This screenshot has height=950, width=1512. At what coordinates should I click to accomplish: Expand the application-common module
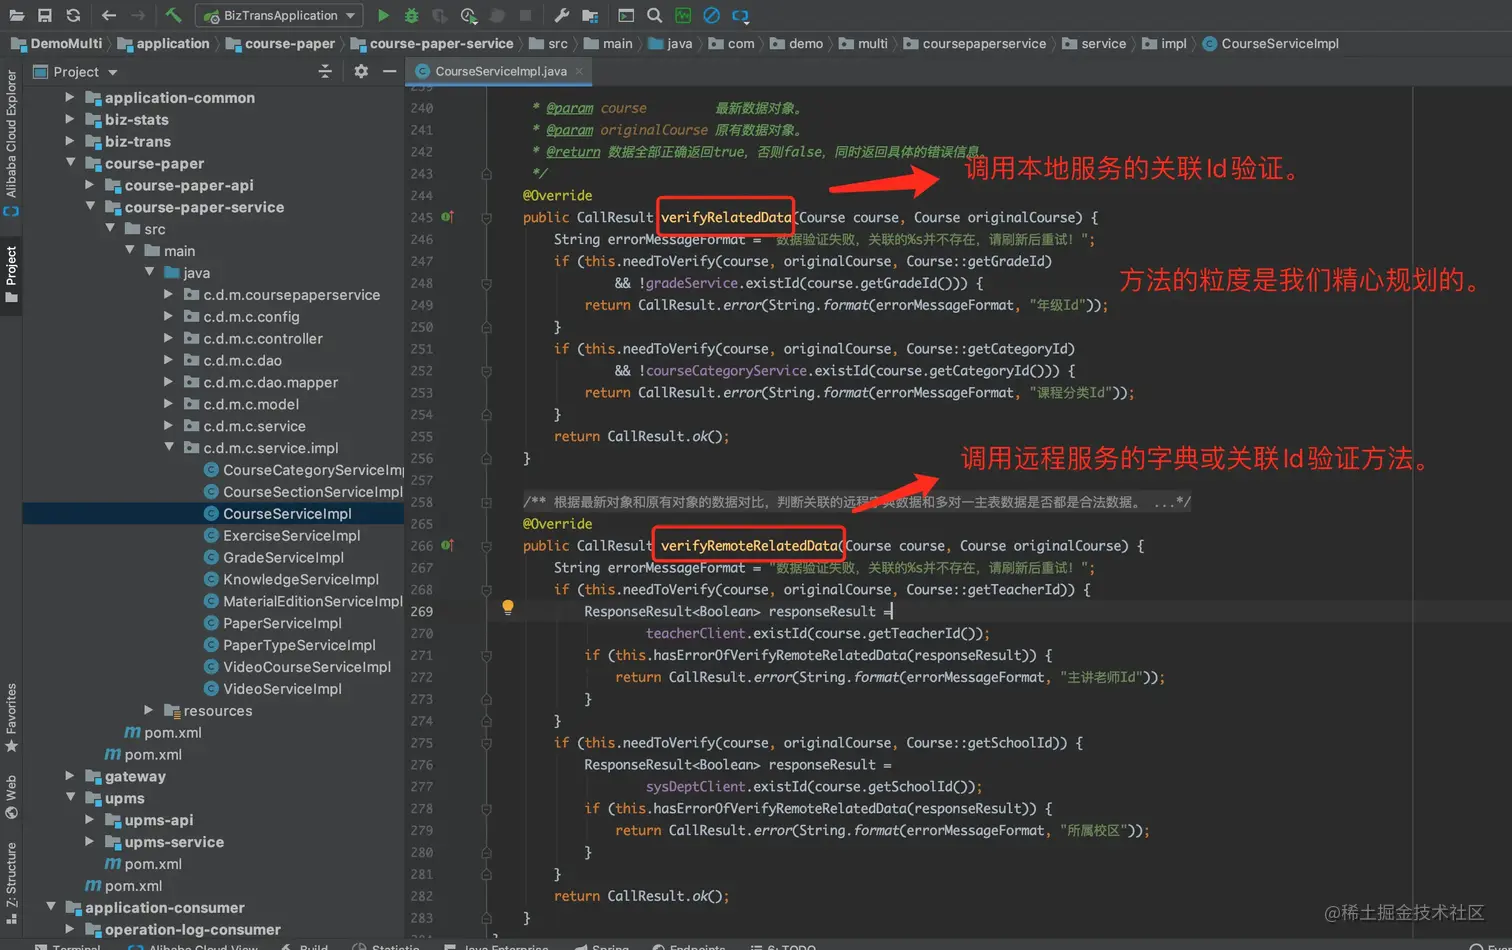tap(70, 97)
